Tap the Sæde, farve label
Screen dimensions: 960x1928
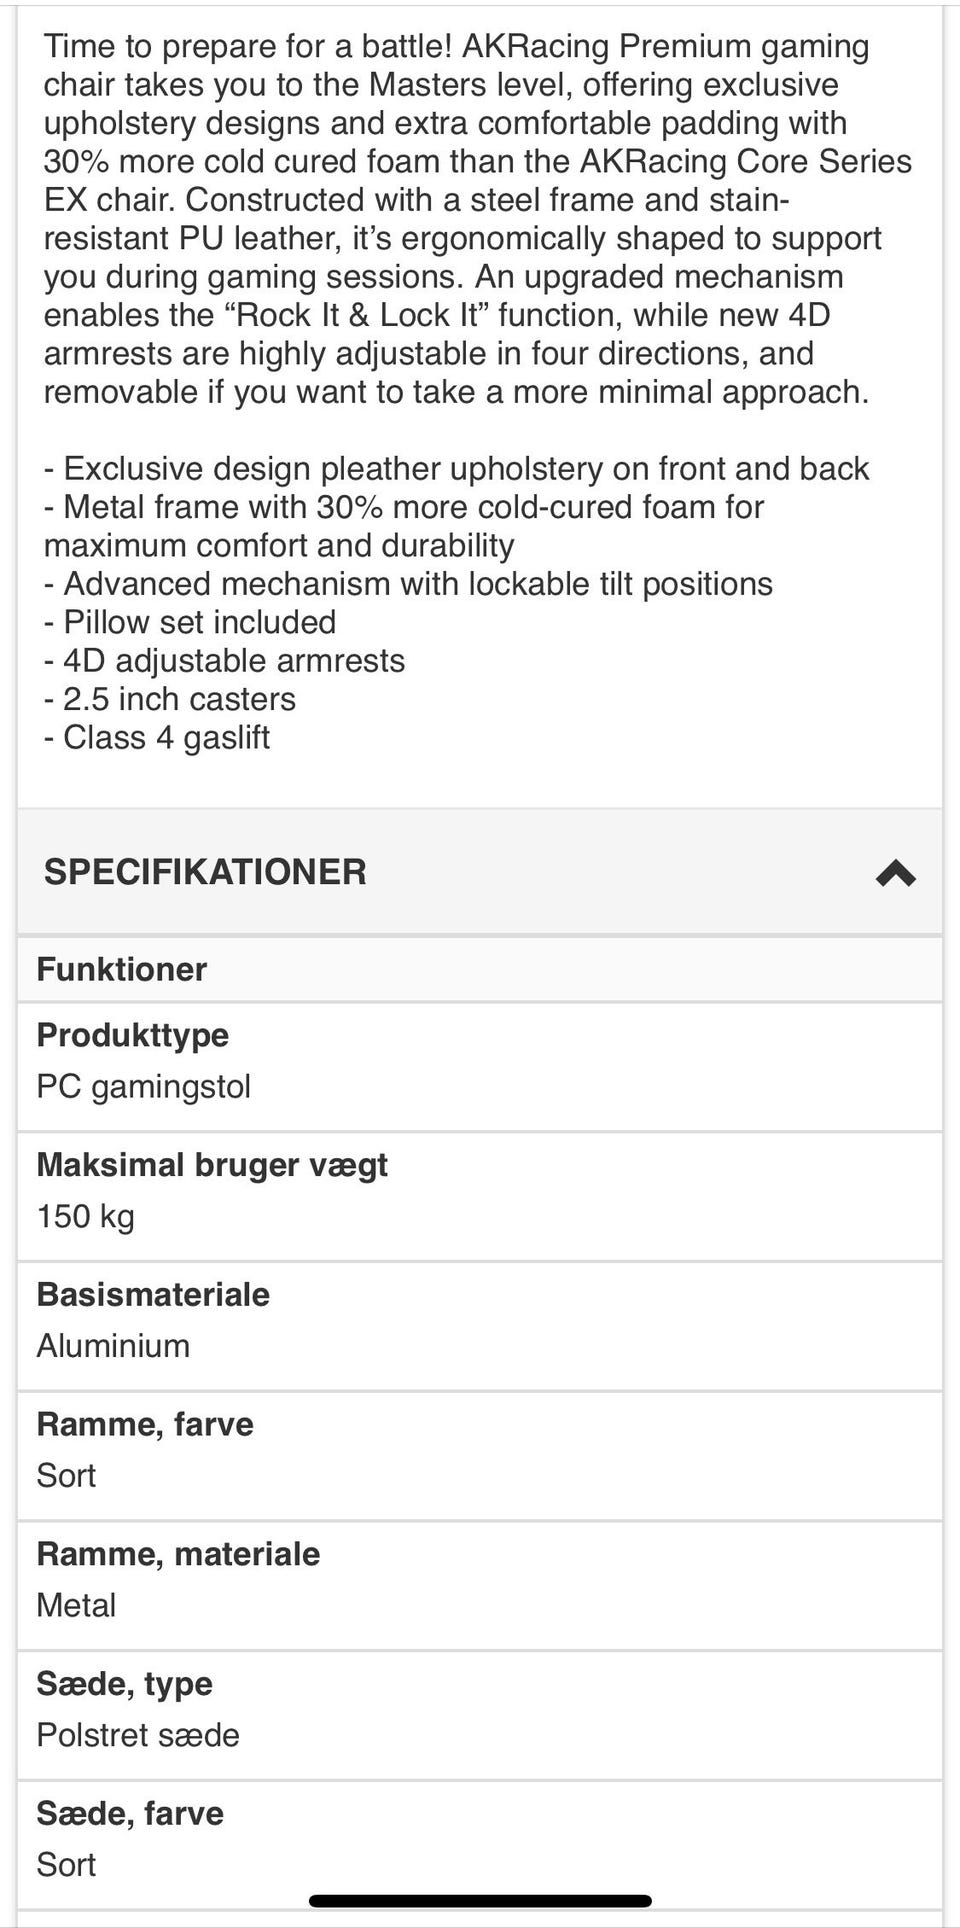(x=130, y=1813)
